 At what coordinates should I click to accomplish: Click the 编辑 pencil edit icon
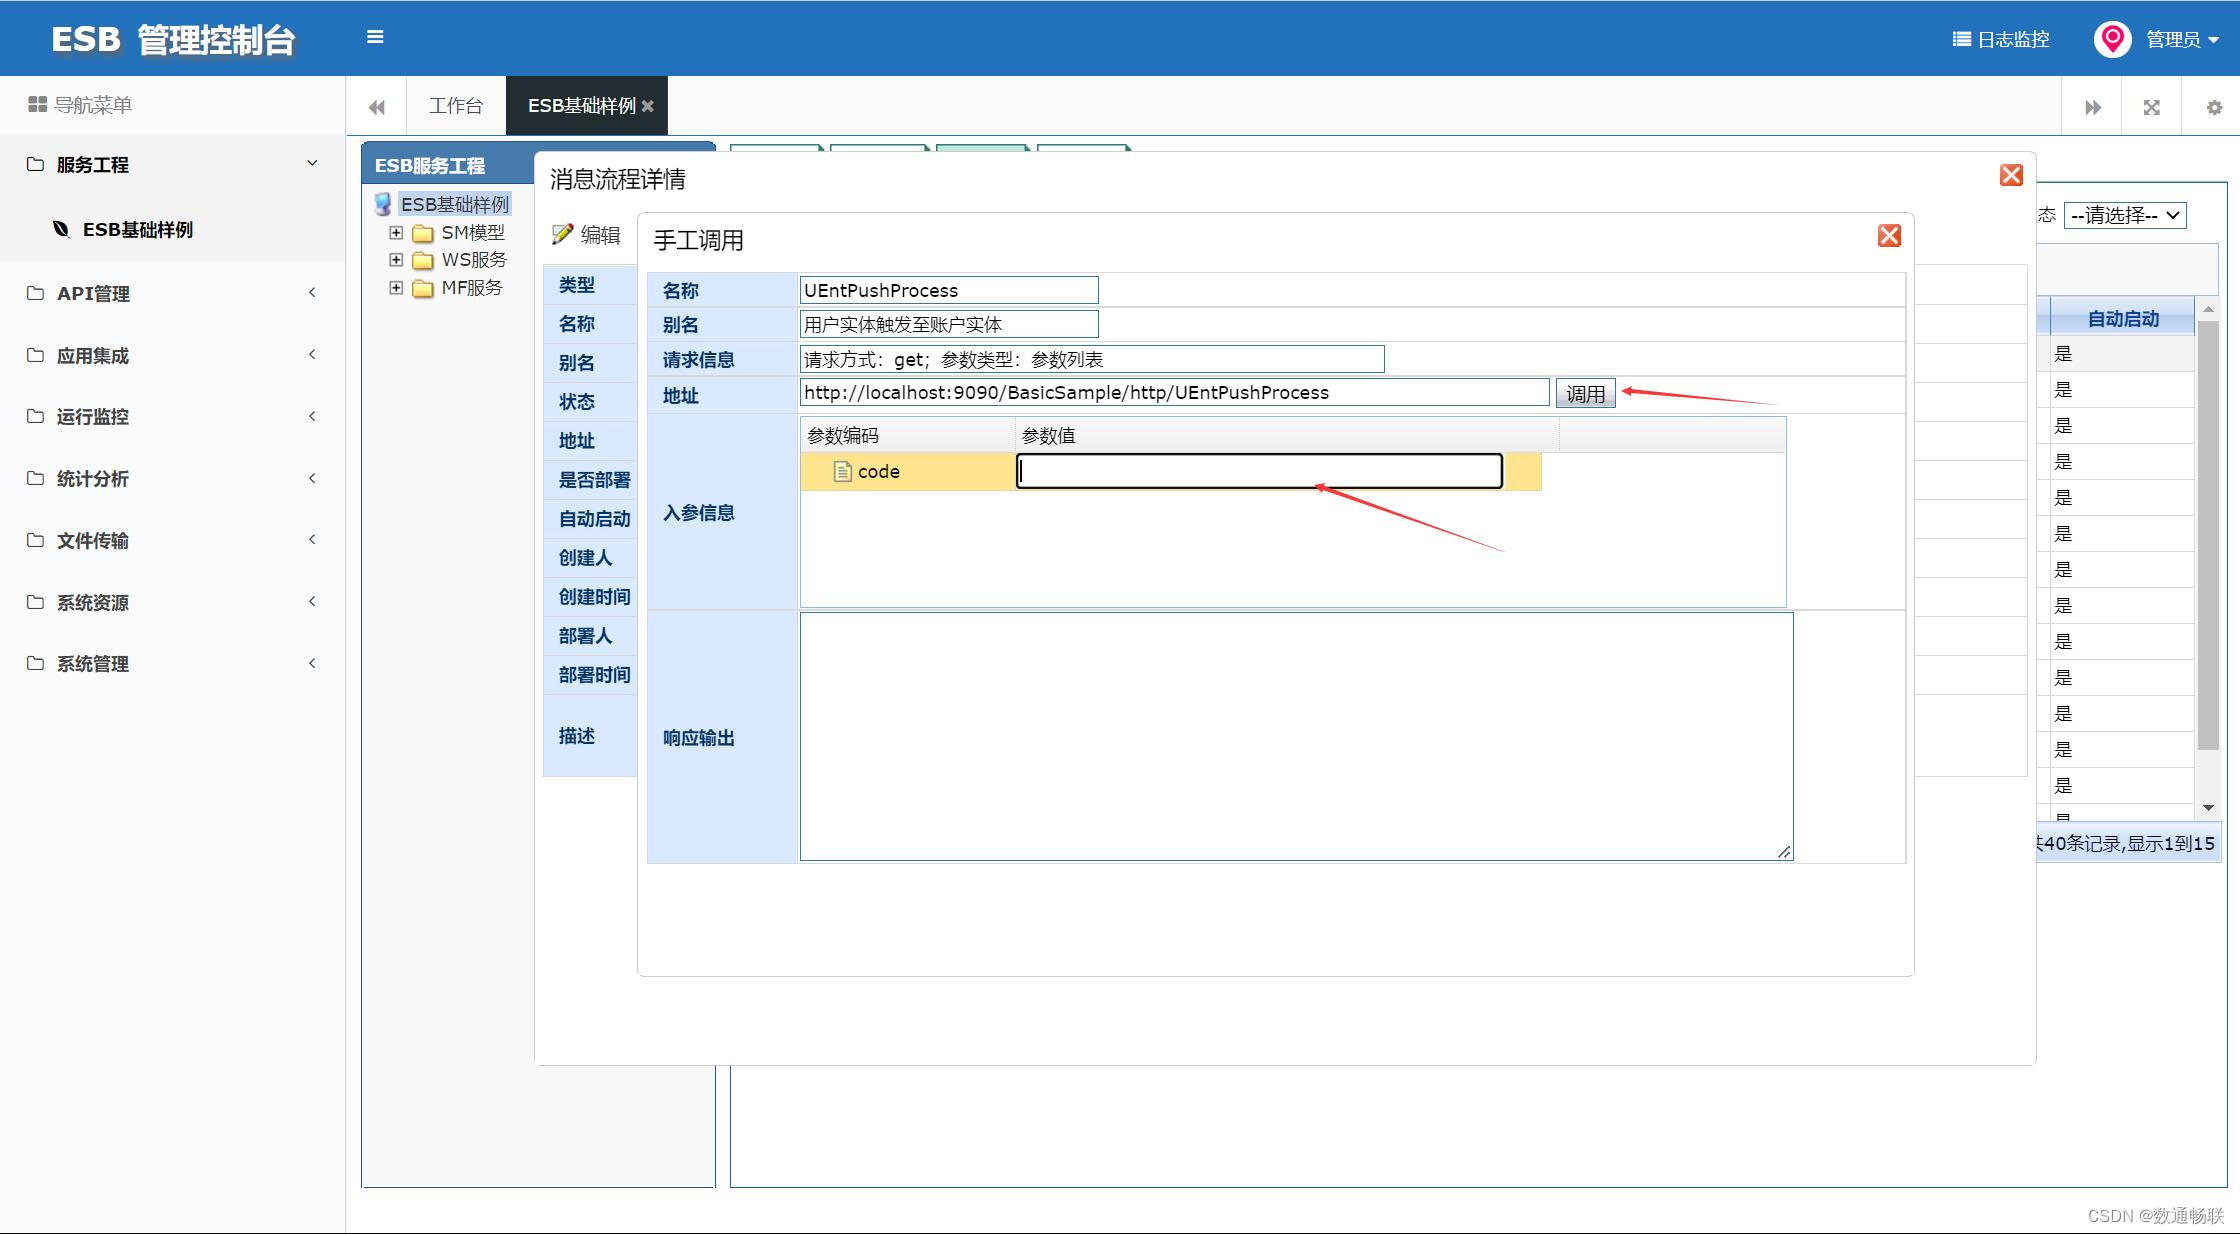tap(563, 234)
